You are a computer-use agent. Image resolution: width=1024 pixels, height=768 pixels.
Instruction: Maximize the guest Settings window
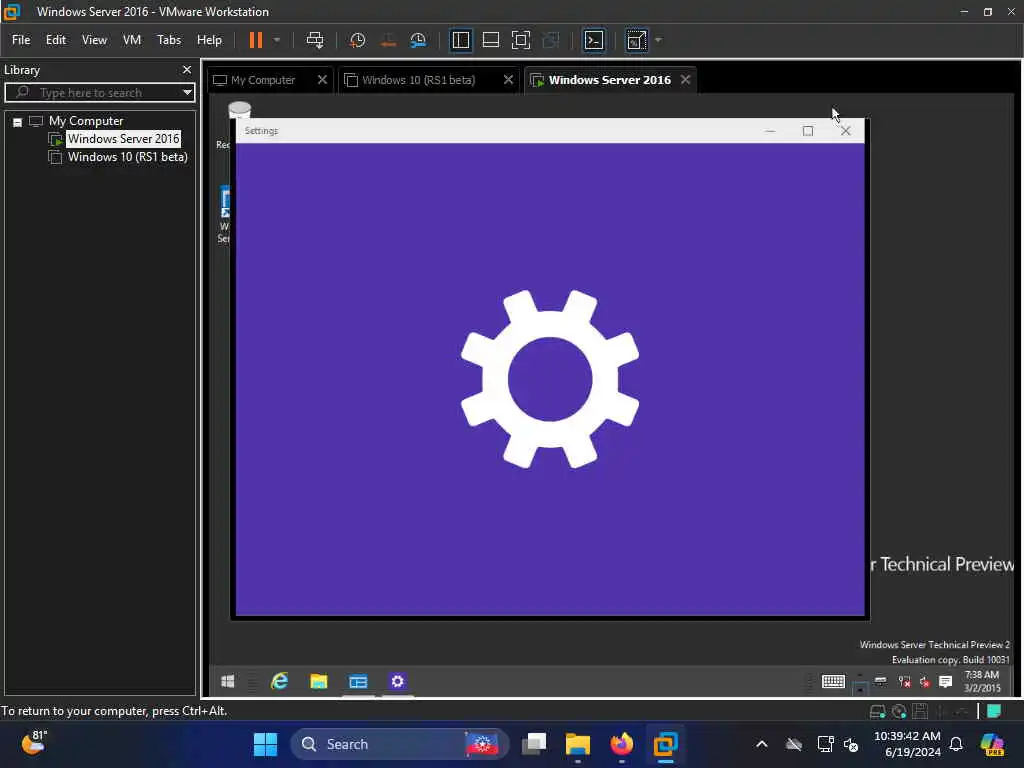808,131
